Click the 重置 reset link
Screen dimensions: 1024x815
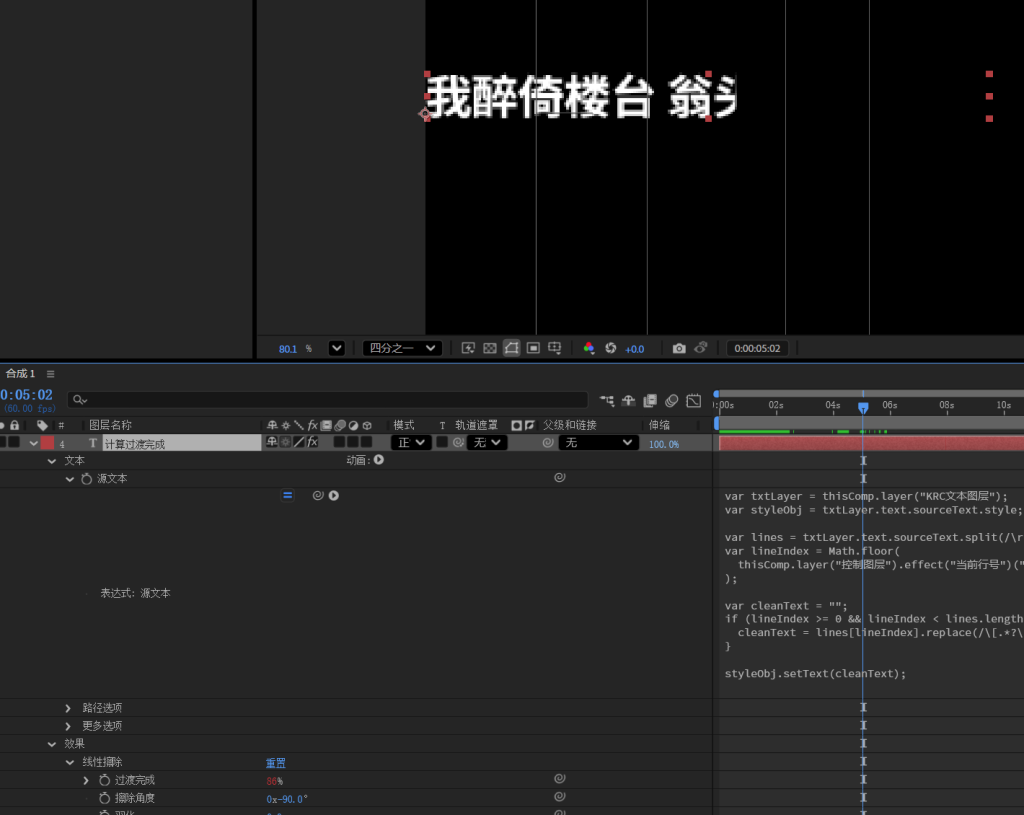point(275,762)
